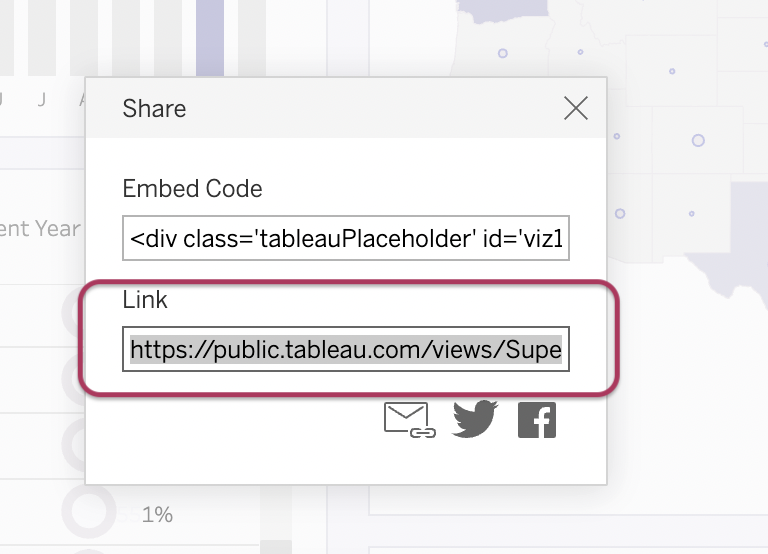
Task: Click the Share dialog header bar
Action: (346, 108)
